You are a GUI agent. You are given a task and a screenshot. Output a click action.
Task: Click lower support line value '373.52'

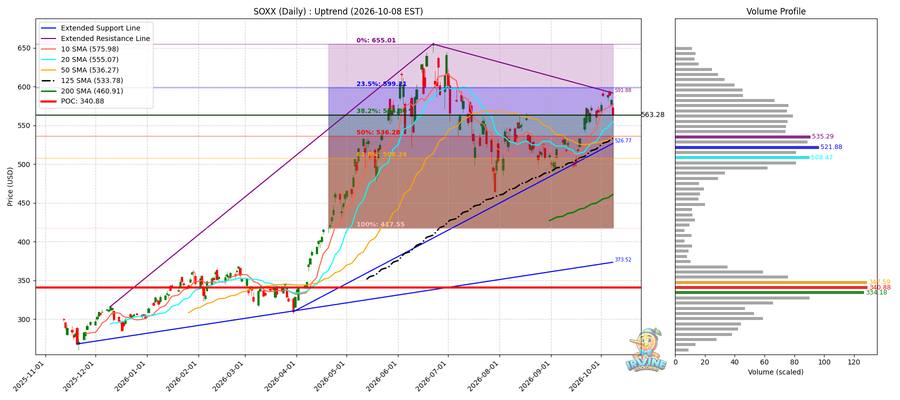623,260
